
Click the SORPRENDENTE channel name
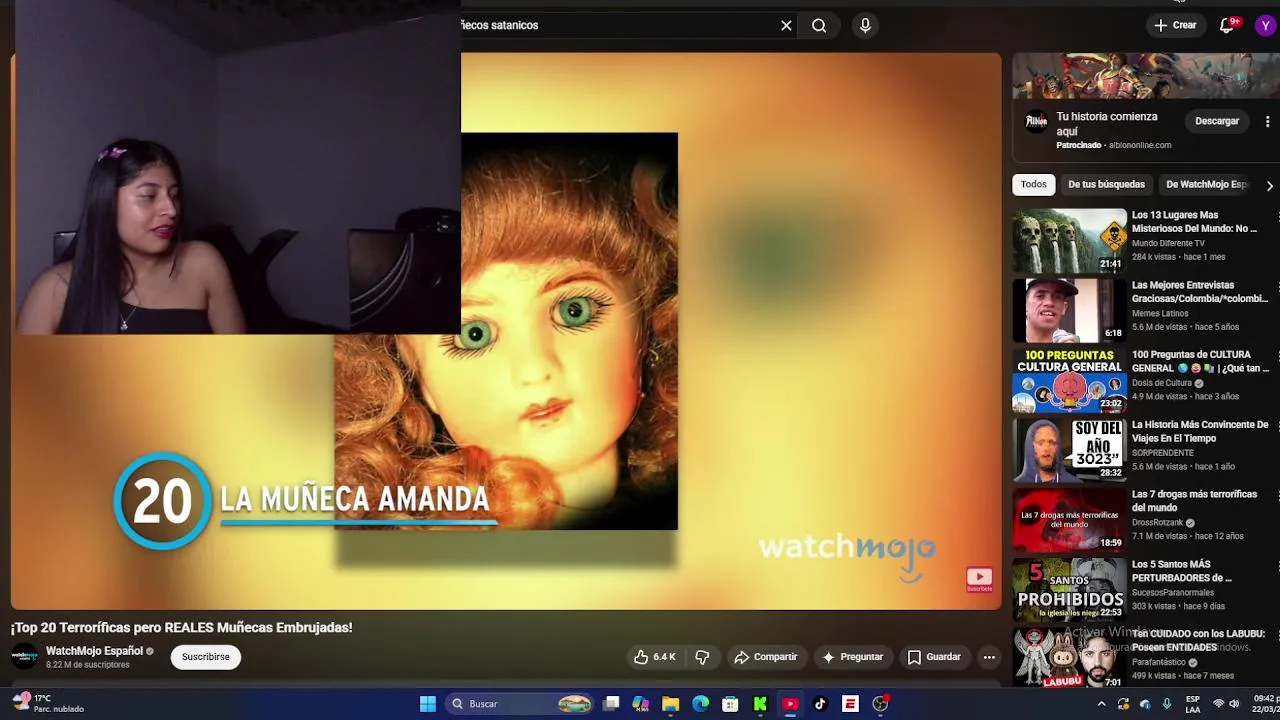[x=1162, y=453]
